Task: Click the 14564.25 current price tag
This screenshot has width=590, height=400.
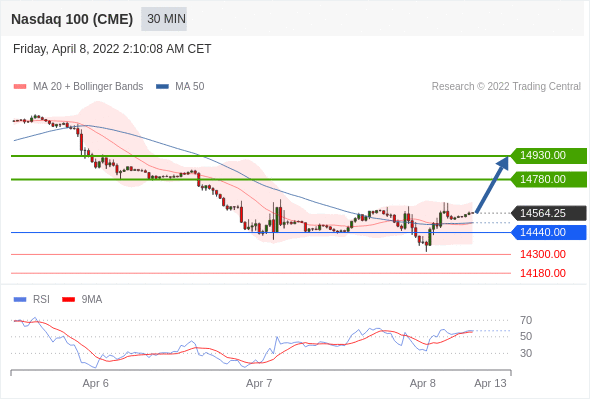Action: pyautogui.click(x=549, y=213)
